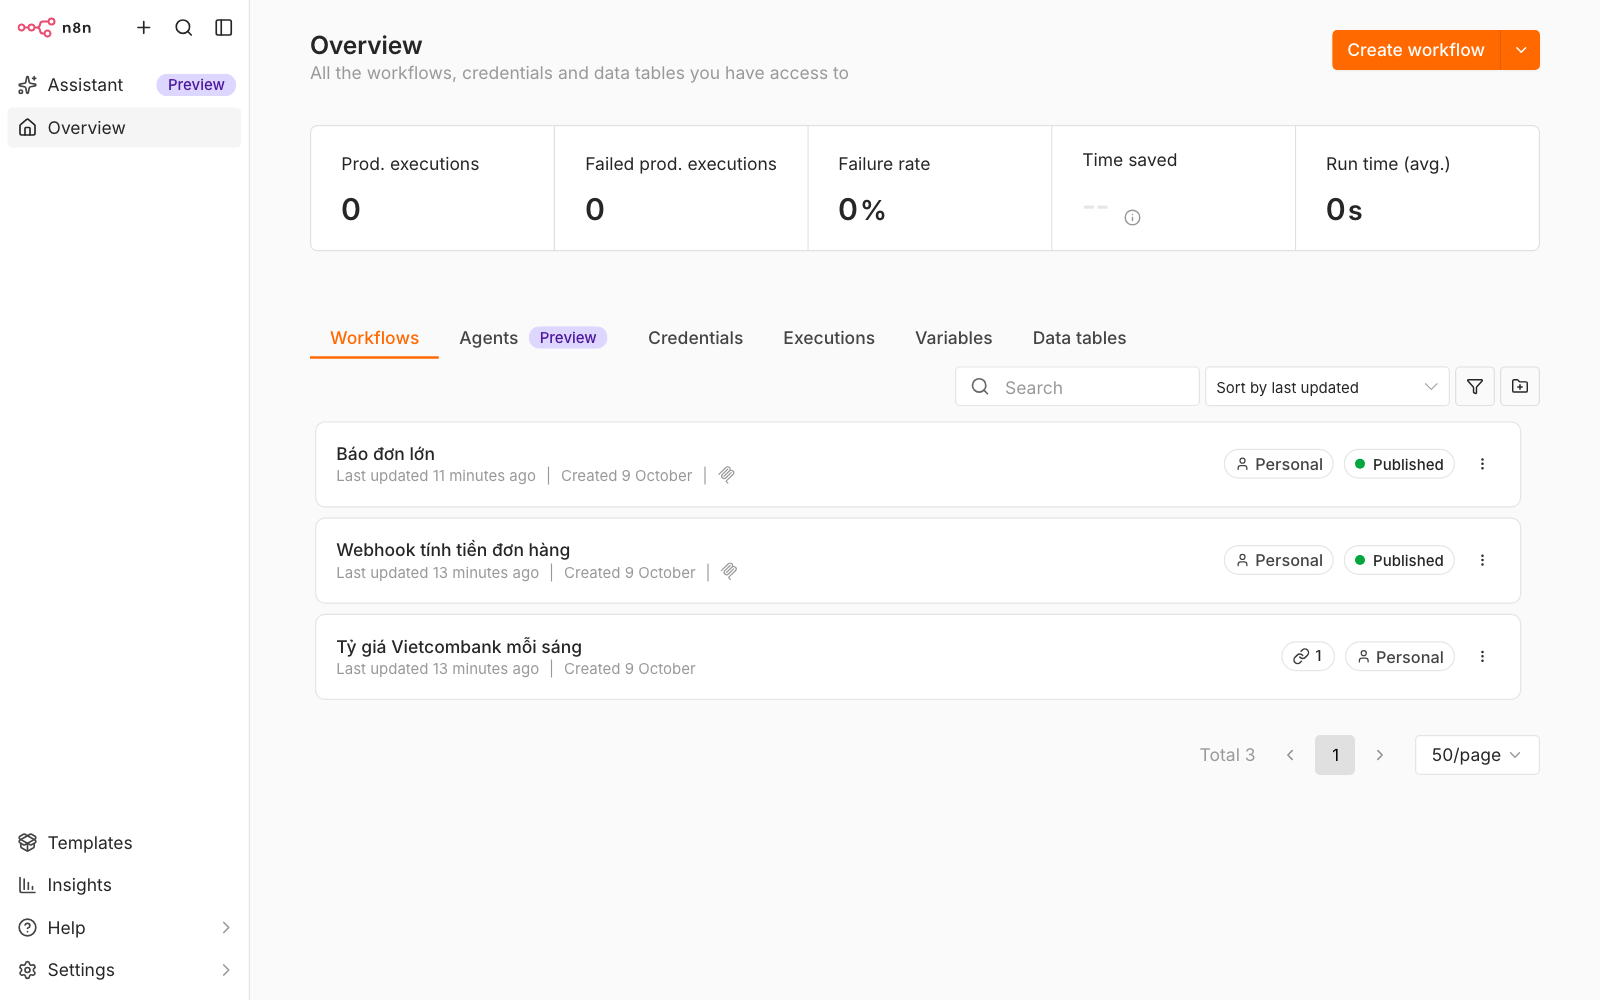Click the Time saved info icon

pyautogui.click(x=1132, y=217)
